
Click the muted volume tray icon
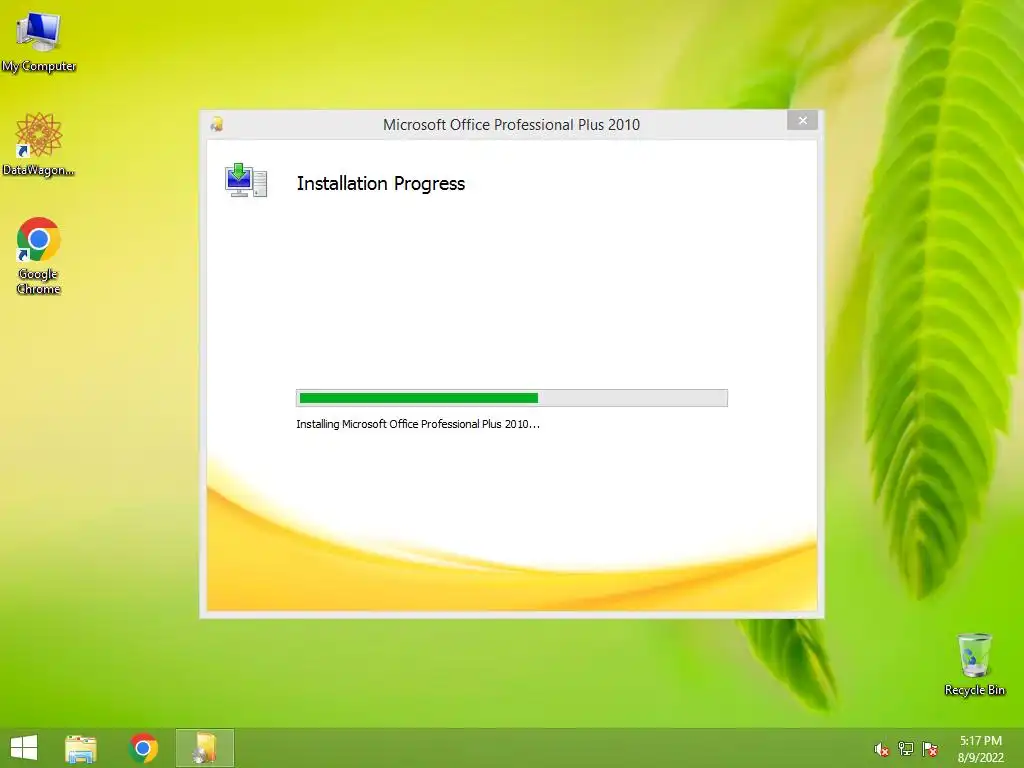(x=881, y=749)
